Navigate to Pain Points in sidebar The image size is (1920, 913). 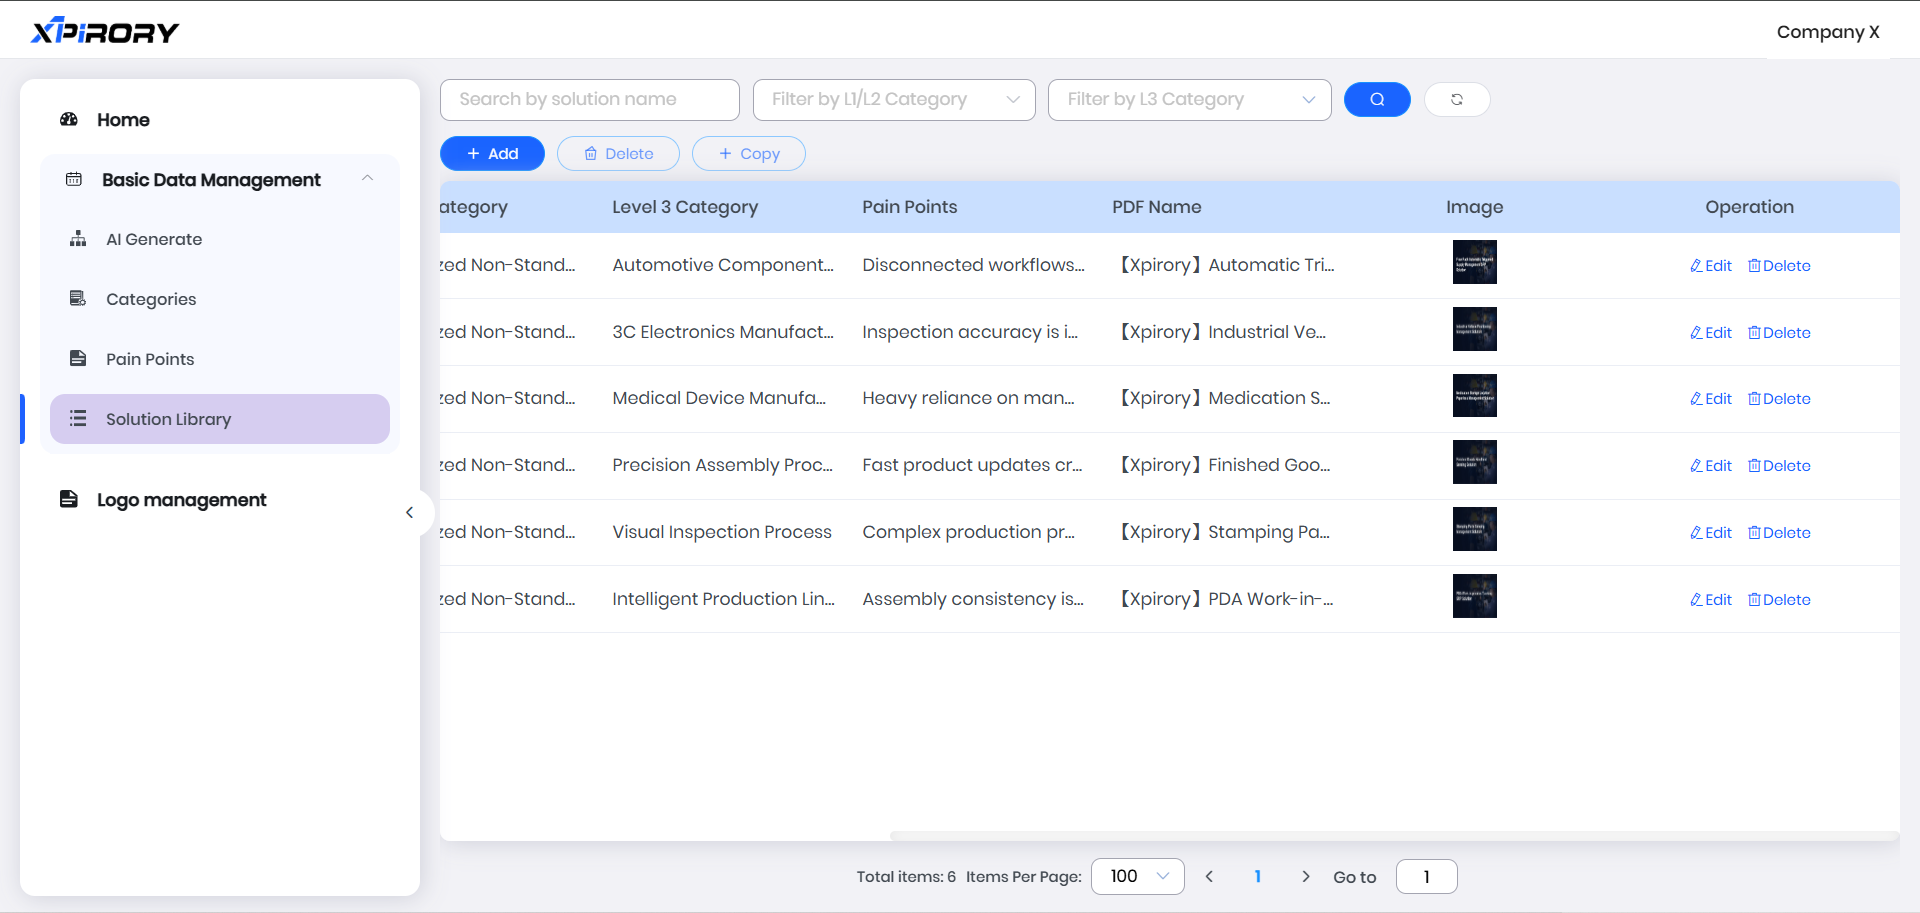point(150,359)
